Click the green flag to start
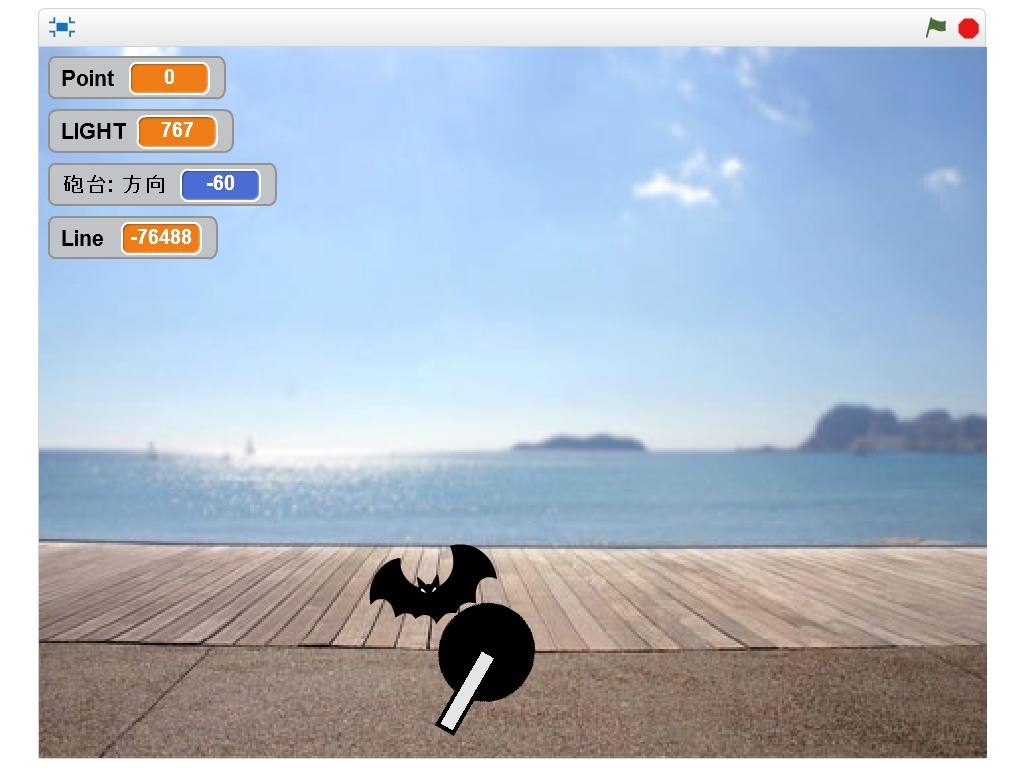 click(x=935, y=28)
